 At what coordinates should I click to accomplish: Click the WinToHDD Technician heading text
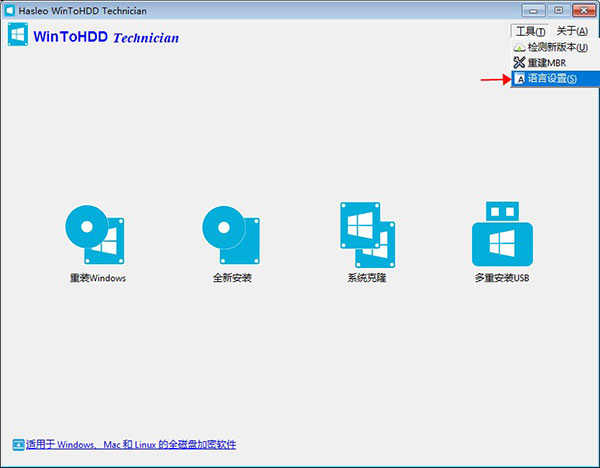point(106,37)
